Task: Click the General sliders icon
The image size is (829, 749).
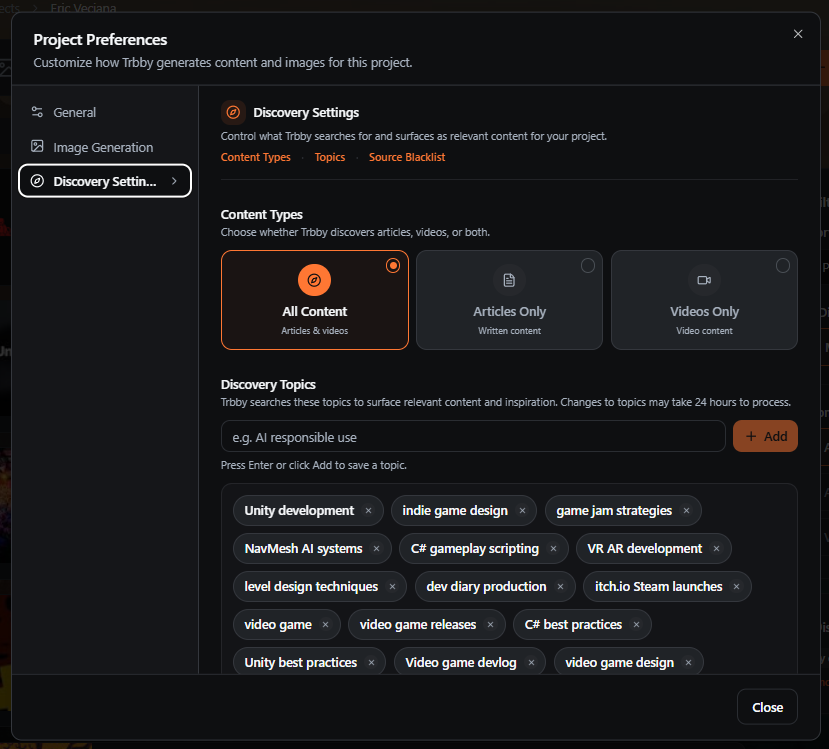Action: pyautogui.click(x=37, y=112)
